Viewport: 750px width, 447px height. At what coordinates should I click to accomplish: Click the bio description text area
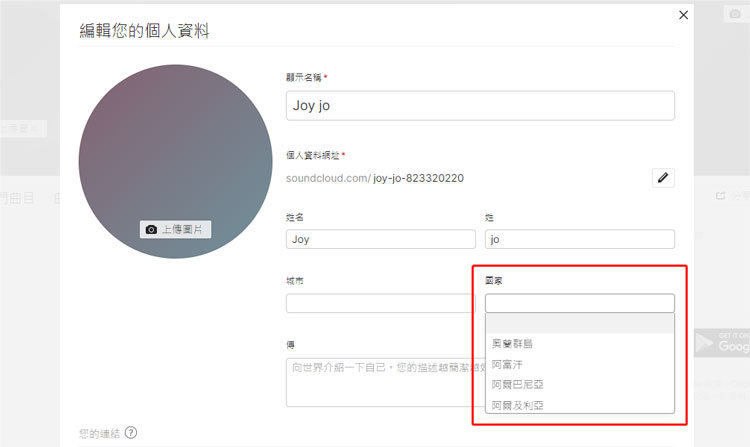click(x=380, y=381)
